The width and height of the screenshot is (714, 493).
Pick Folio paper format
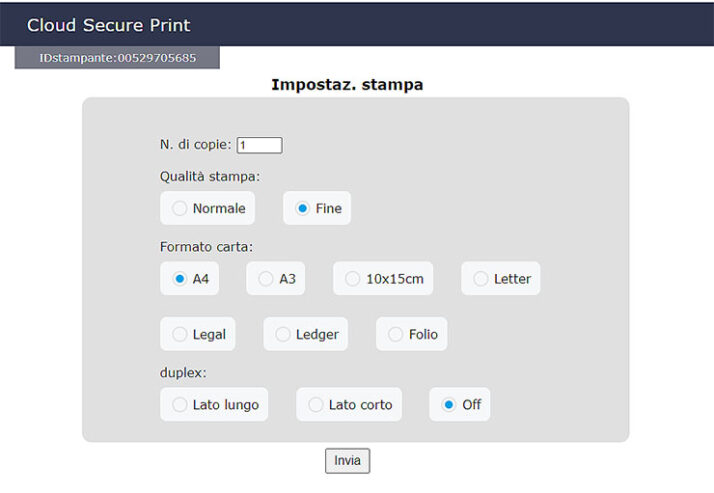(x=396, y=335)
